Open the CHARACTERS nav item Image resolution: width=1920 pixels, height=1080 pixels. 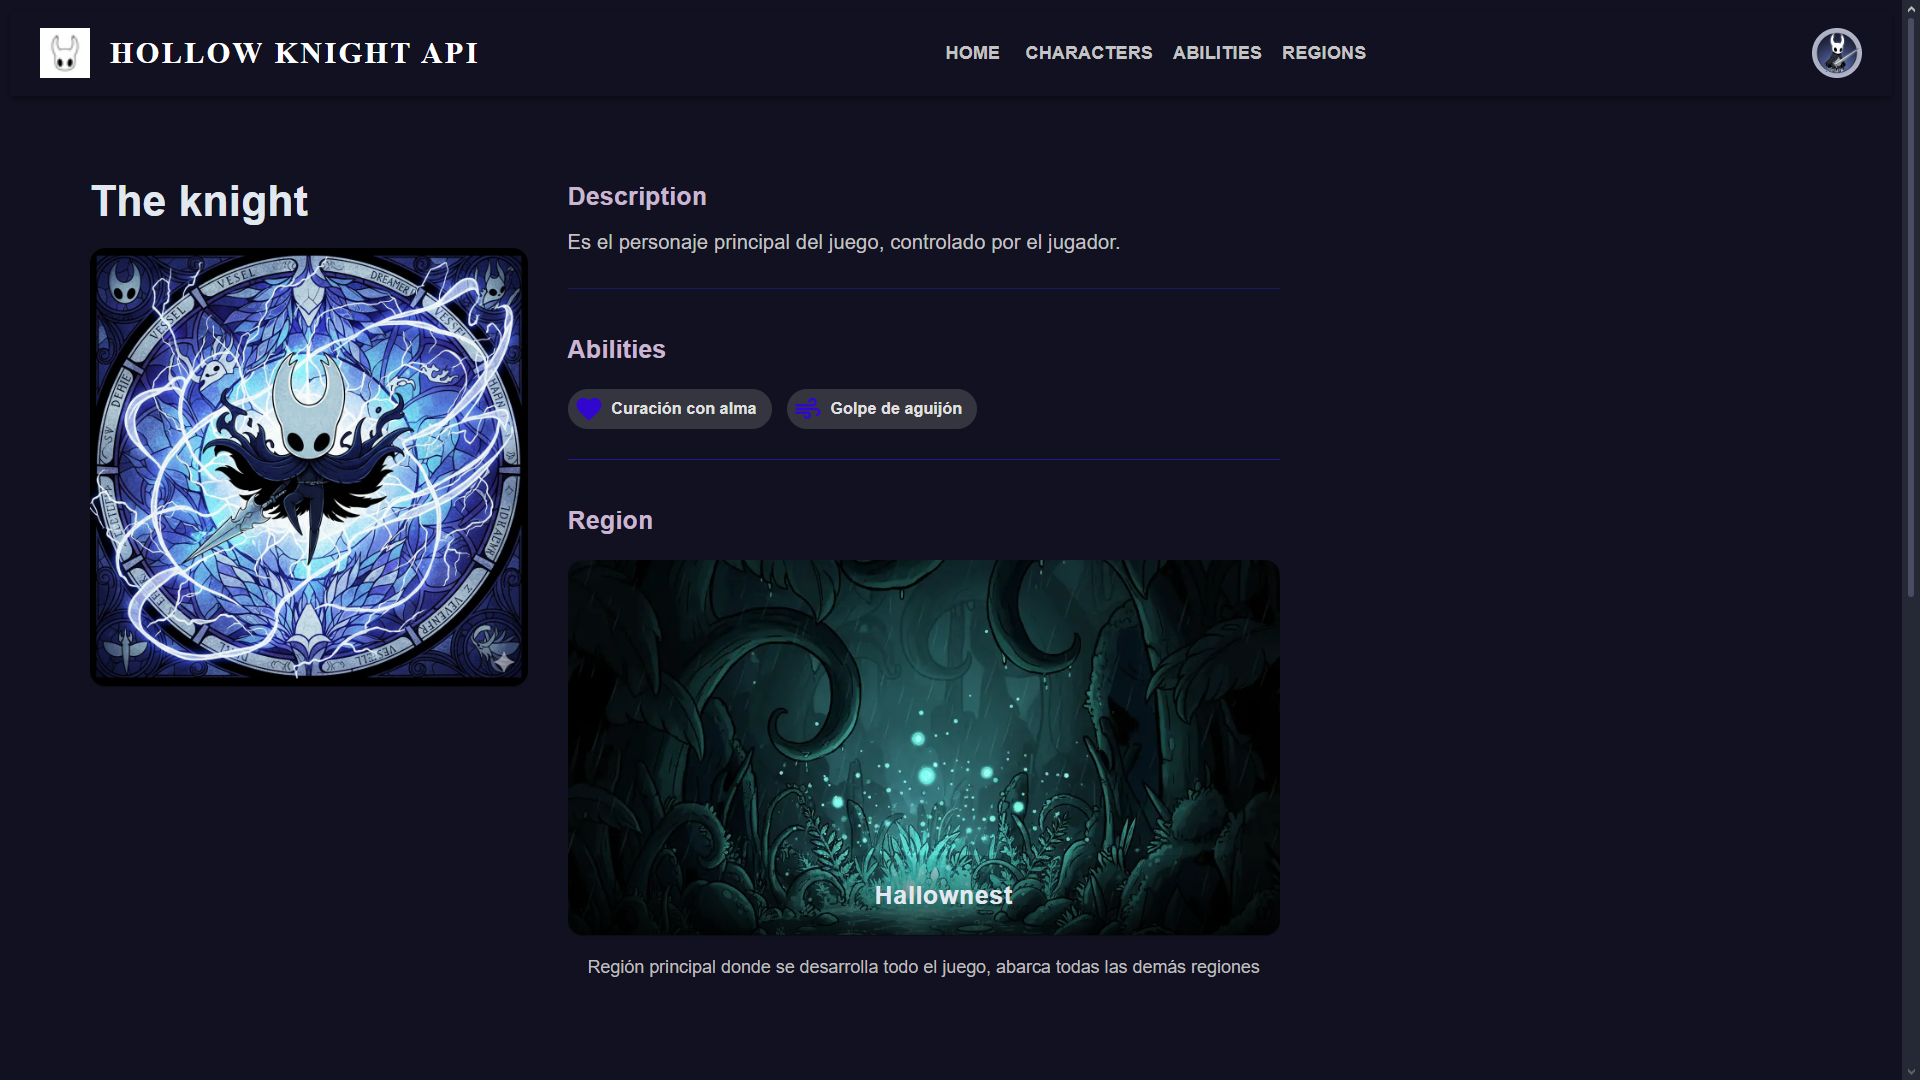(1088, 53)
